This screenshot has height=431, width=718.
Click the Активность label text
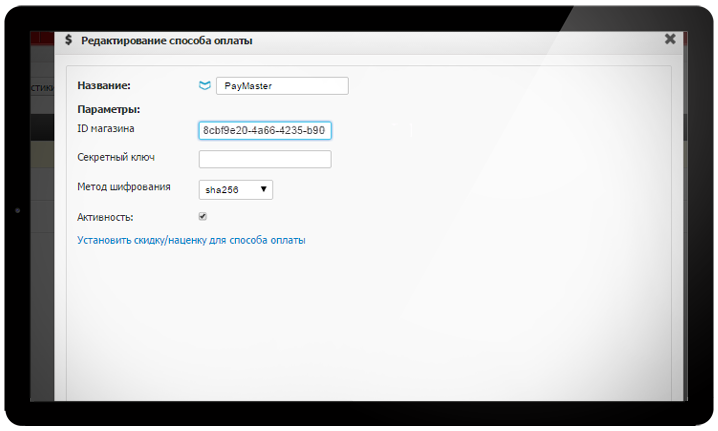105,216
